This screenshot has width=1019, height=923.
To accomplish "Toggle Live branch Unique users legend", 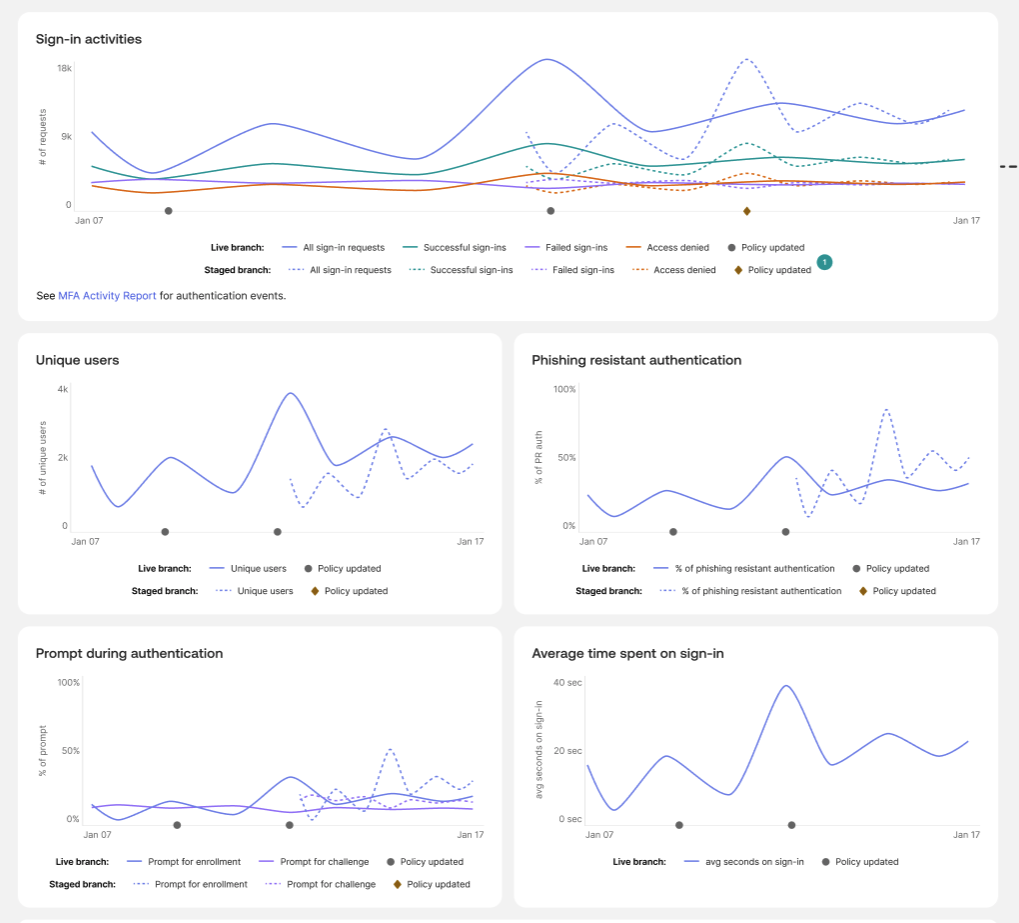I will tap(248, 569).
